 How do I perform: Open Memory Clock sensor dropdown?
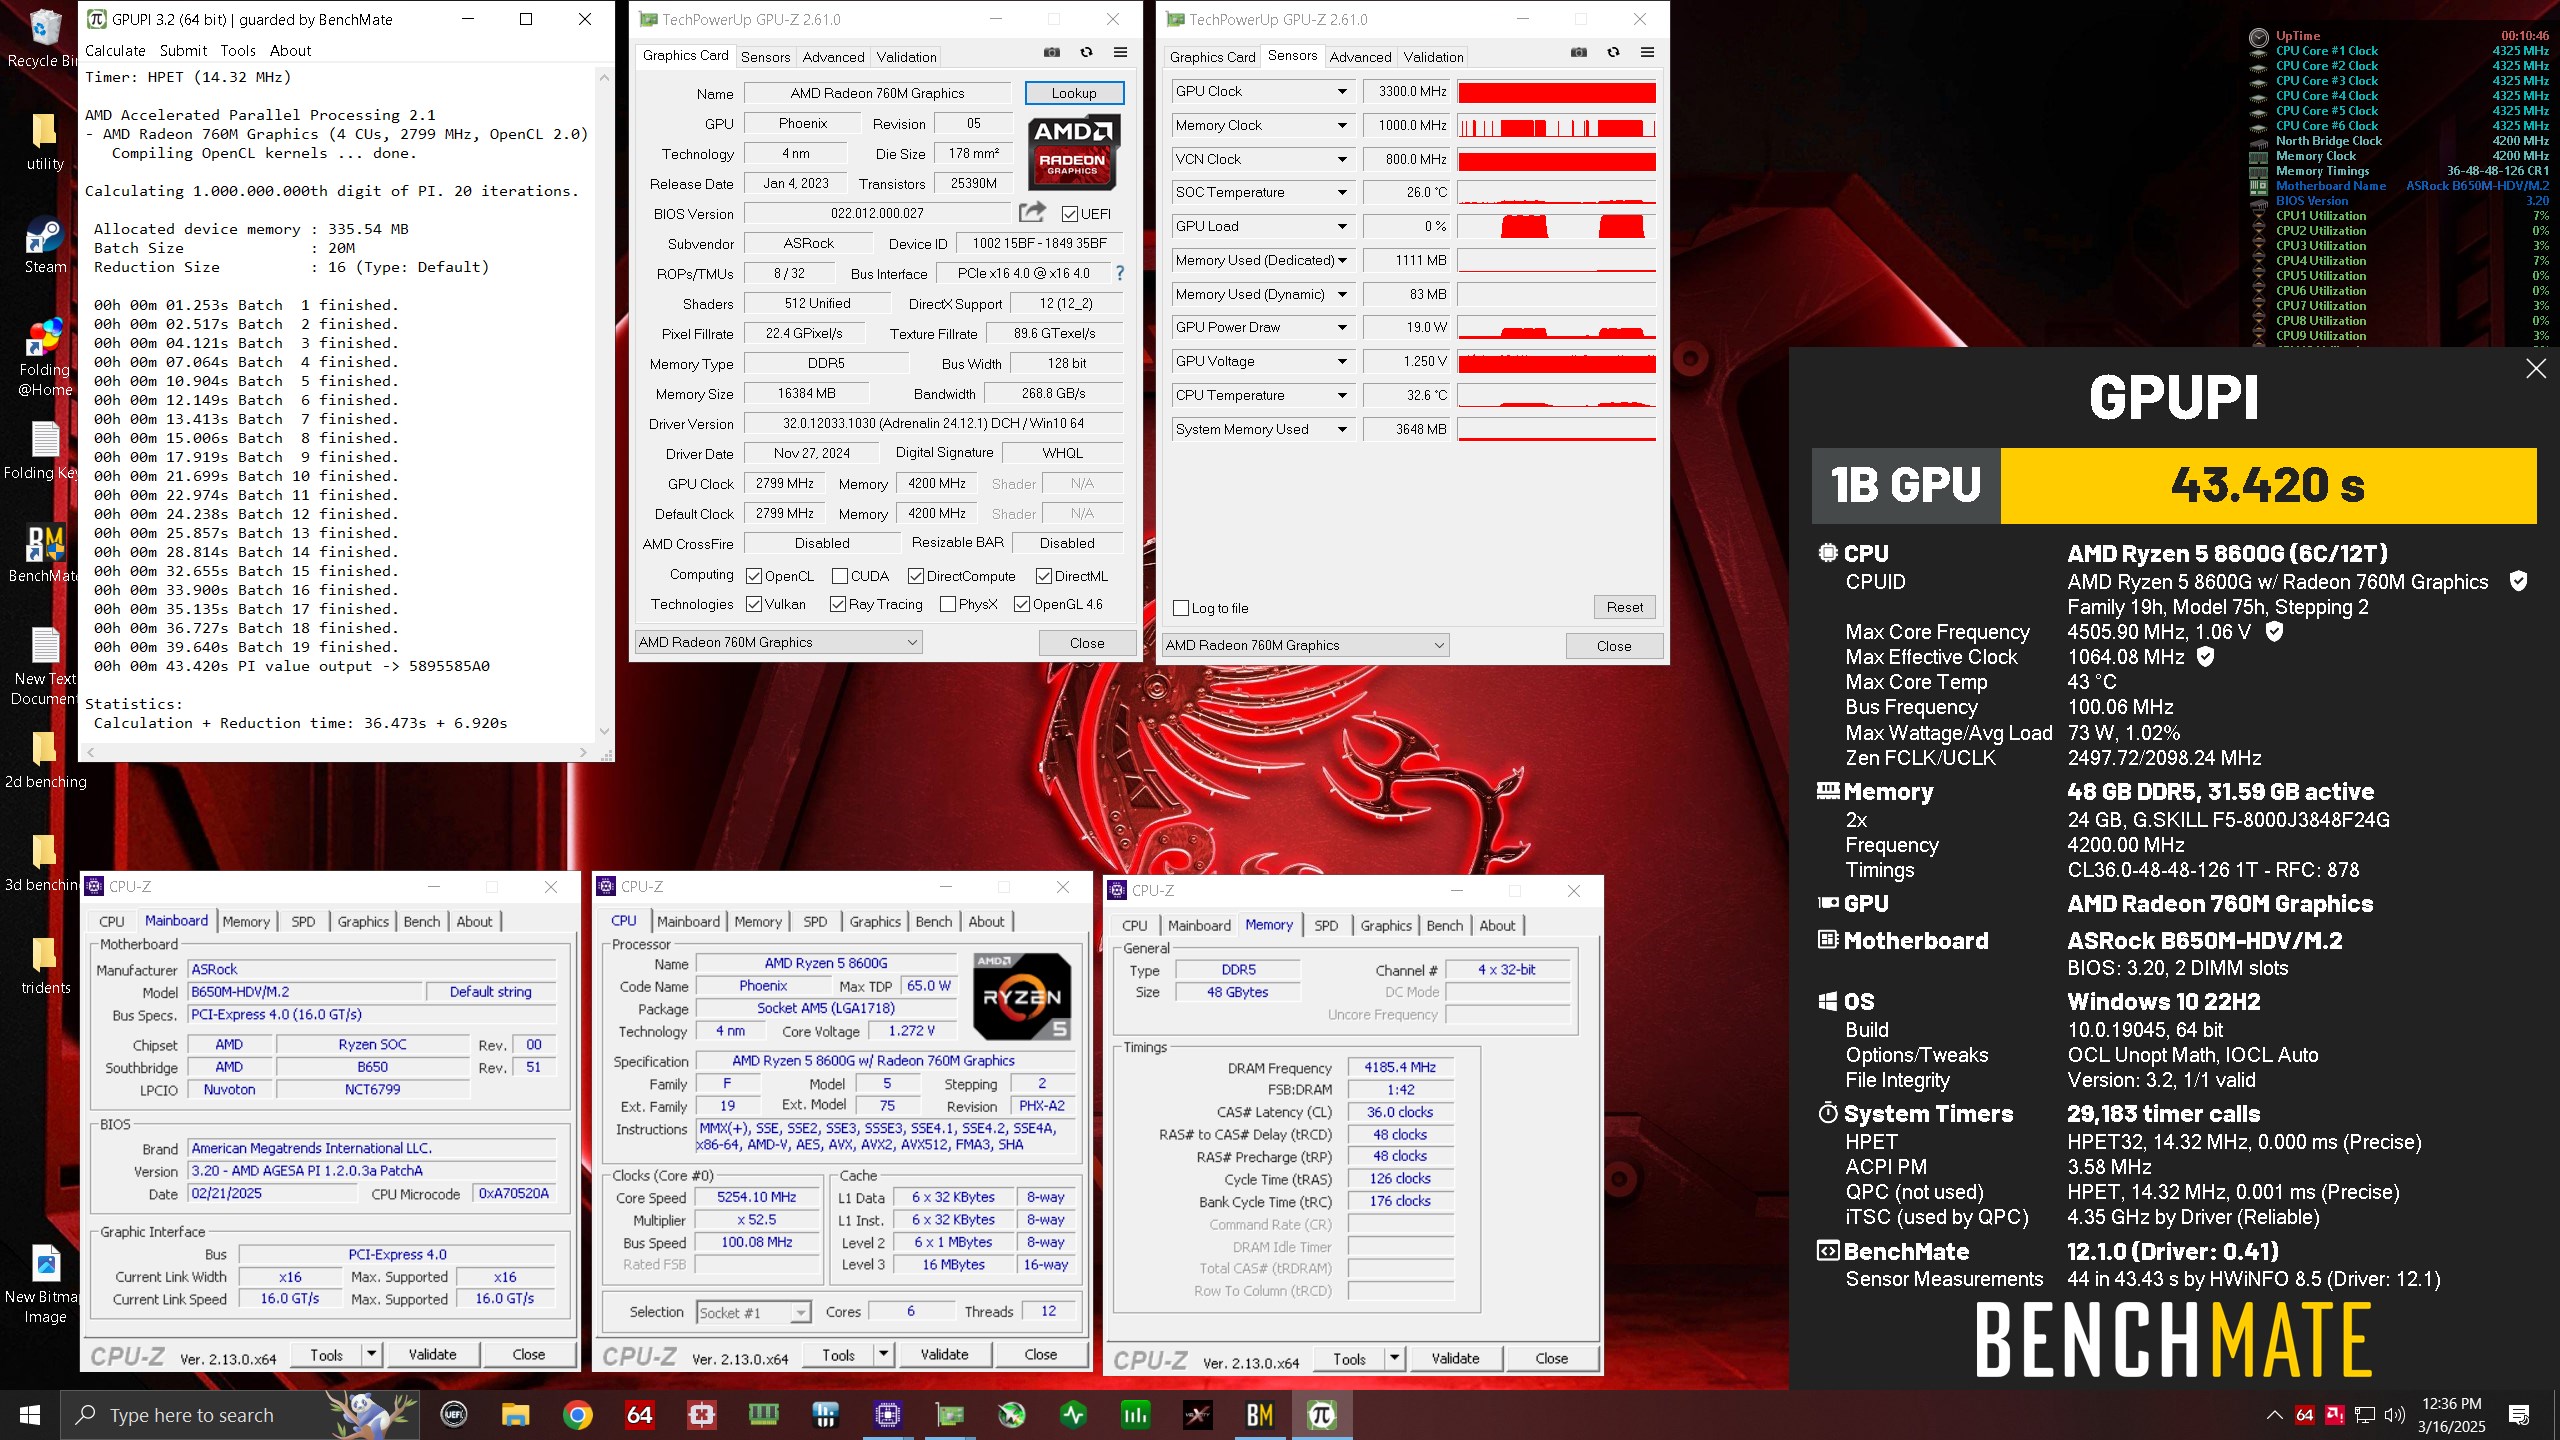1342,125
